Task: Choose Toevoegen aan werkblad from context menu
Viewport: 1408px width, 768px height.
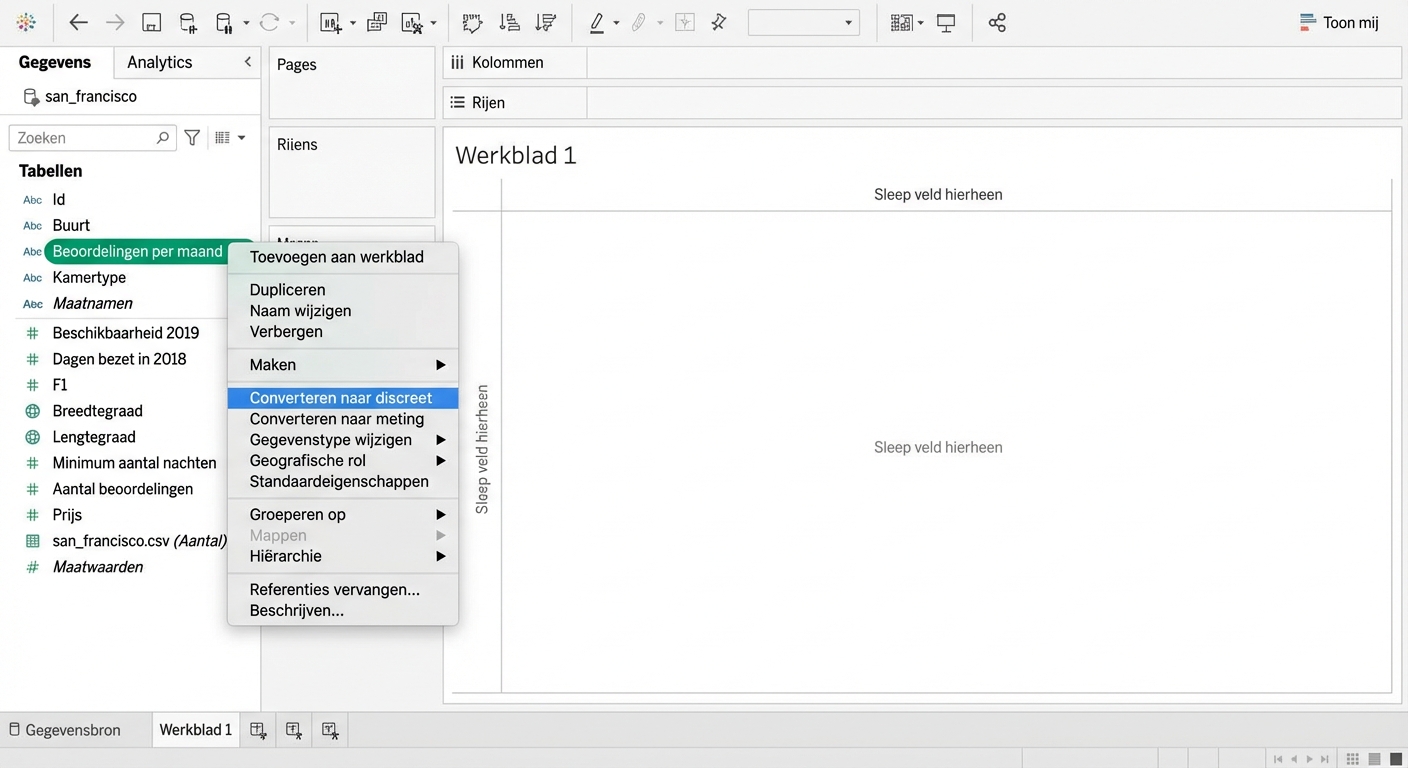Action: click(337, 257)
